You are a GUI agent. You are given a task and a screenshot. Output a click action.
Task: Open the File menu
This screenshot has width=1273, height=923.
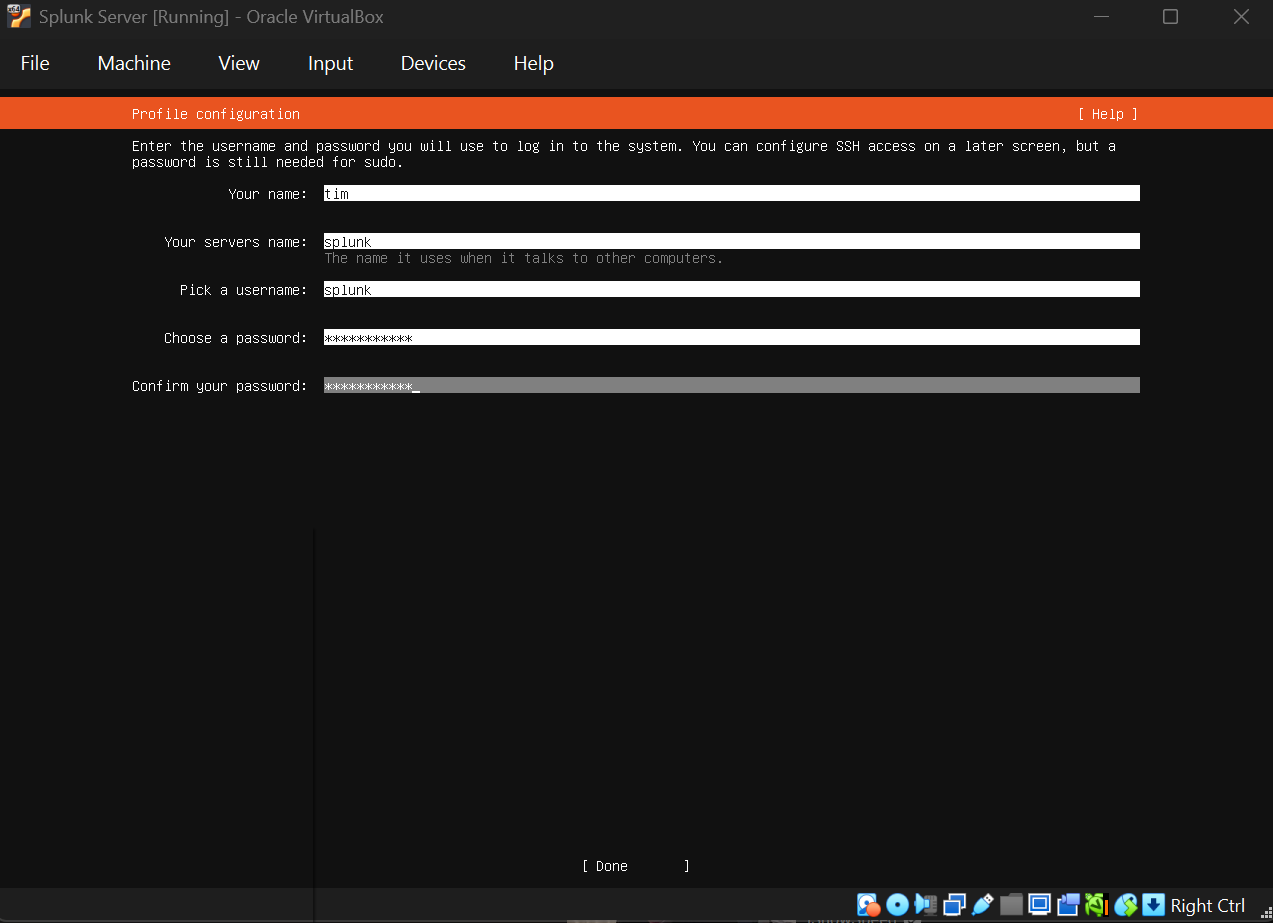click(34, 63)
